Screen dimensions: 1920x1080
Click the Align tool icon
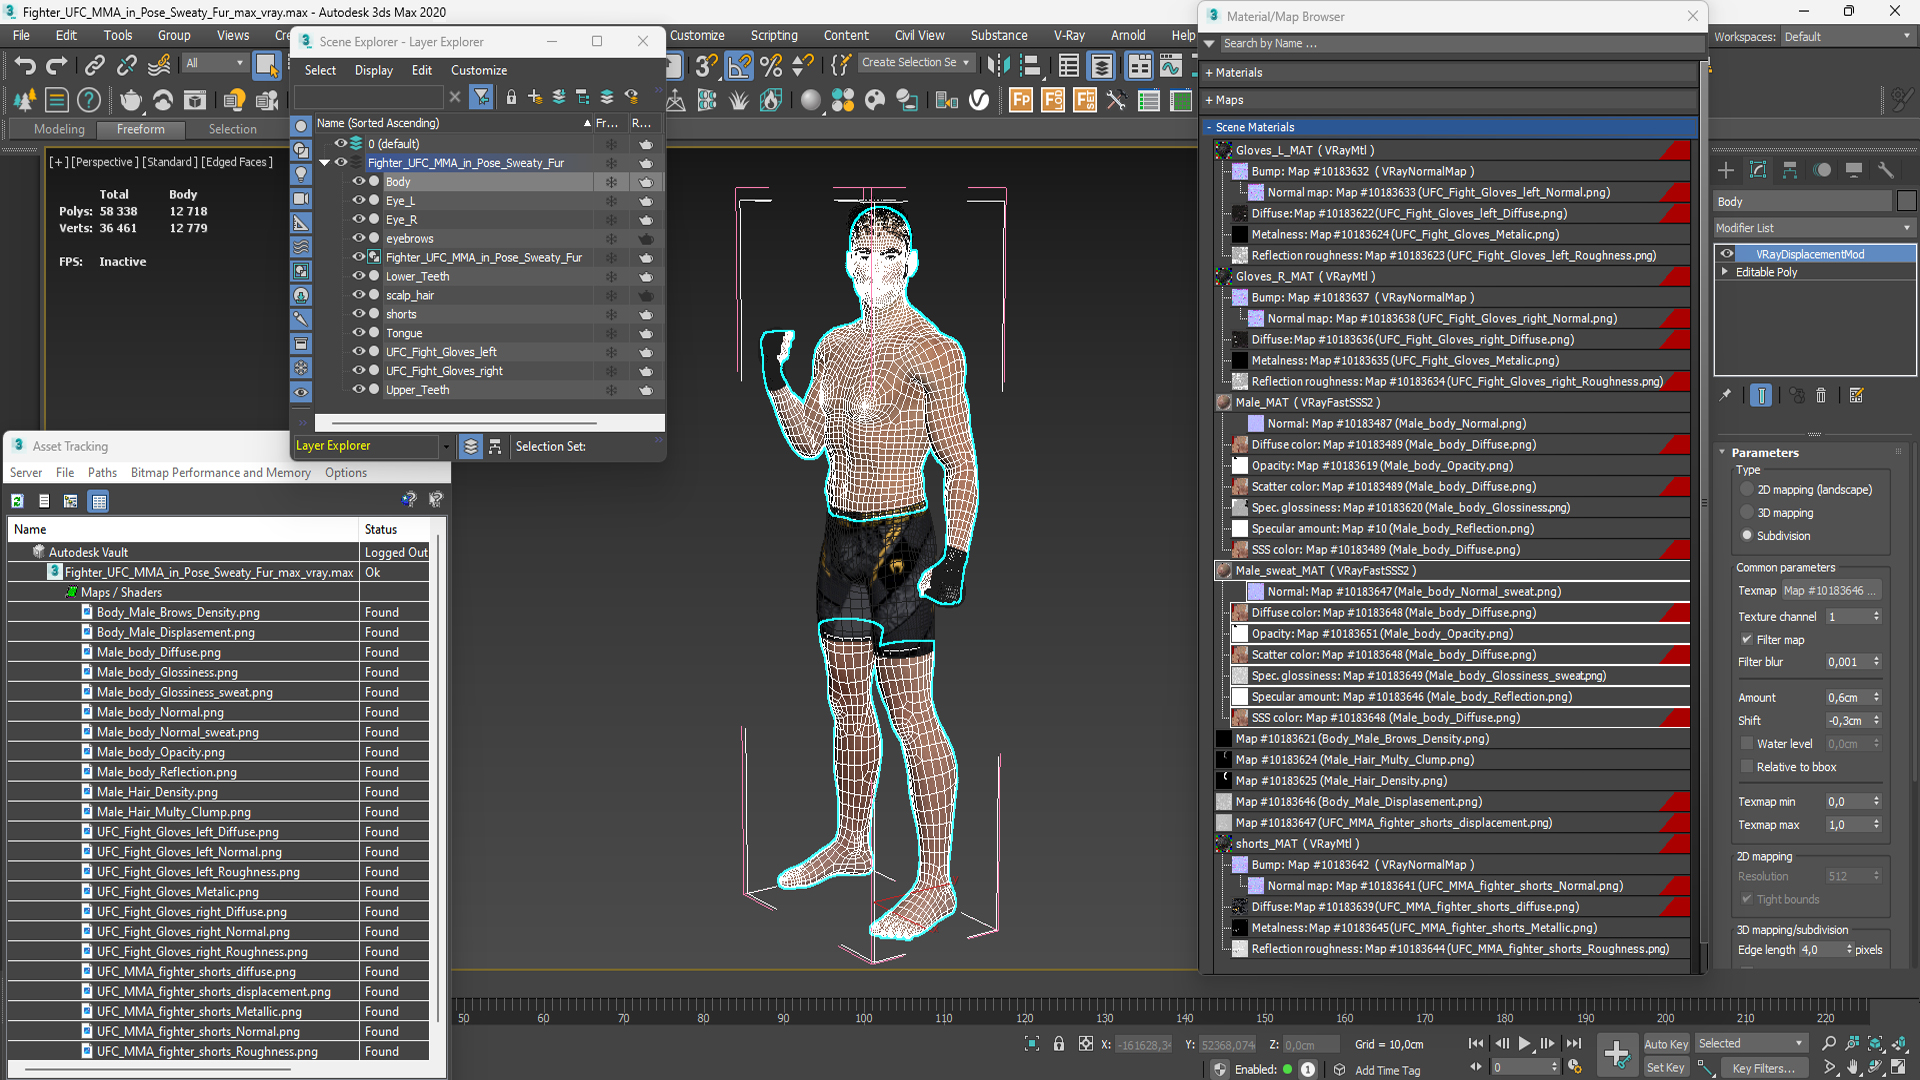click(x=1030, y=66)
